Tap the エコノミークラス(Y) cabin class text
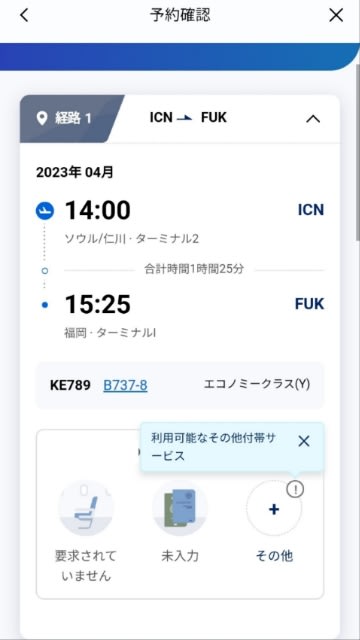 click(x=257, y=384)
